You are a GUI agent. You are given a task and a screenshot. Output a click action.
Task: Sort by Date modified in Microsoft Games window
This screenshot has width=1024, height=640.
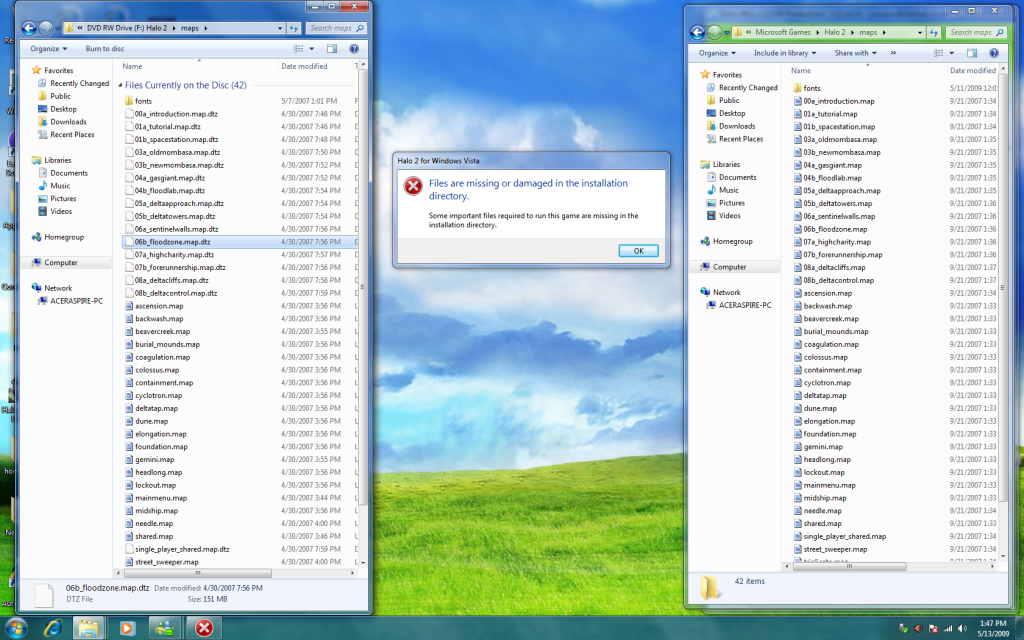pyautogui.click(x=973, y=71)
